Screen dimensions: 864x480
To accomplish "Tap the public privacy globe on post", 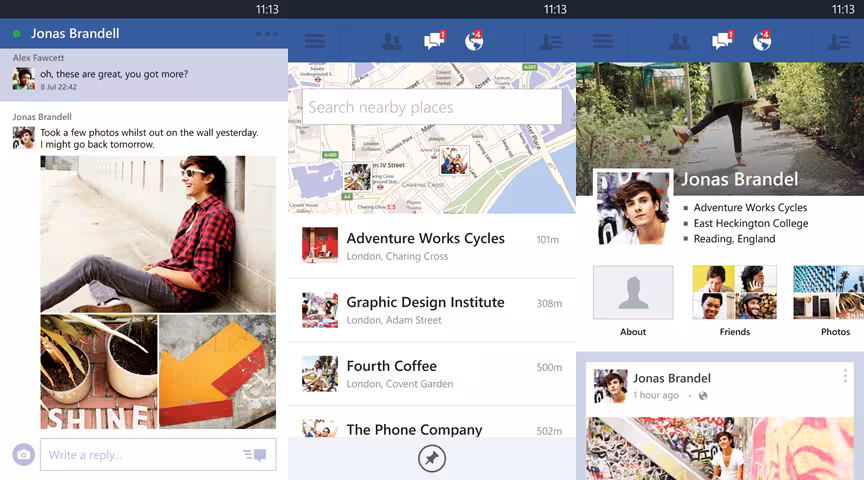I will point(703,396).
